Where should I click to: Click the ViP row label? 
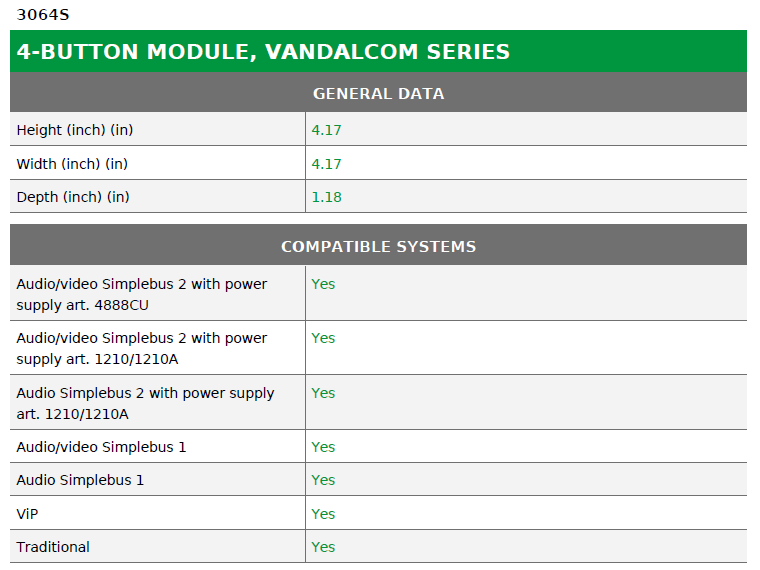click(27, 514)
